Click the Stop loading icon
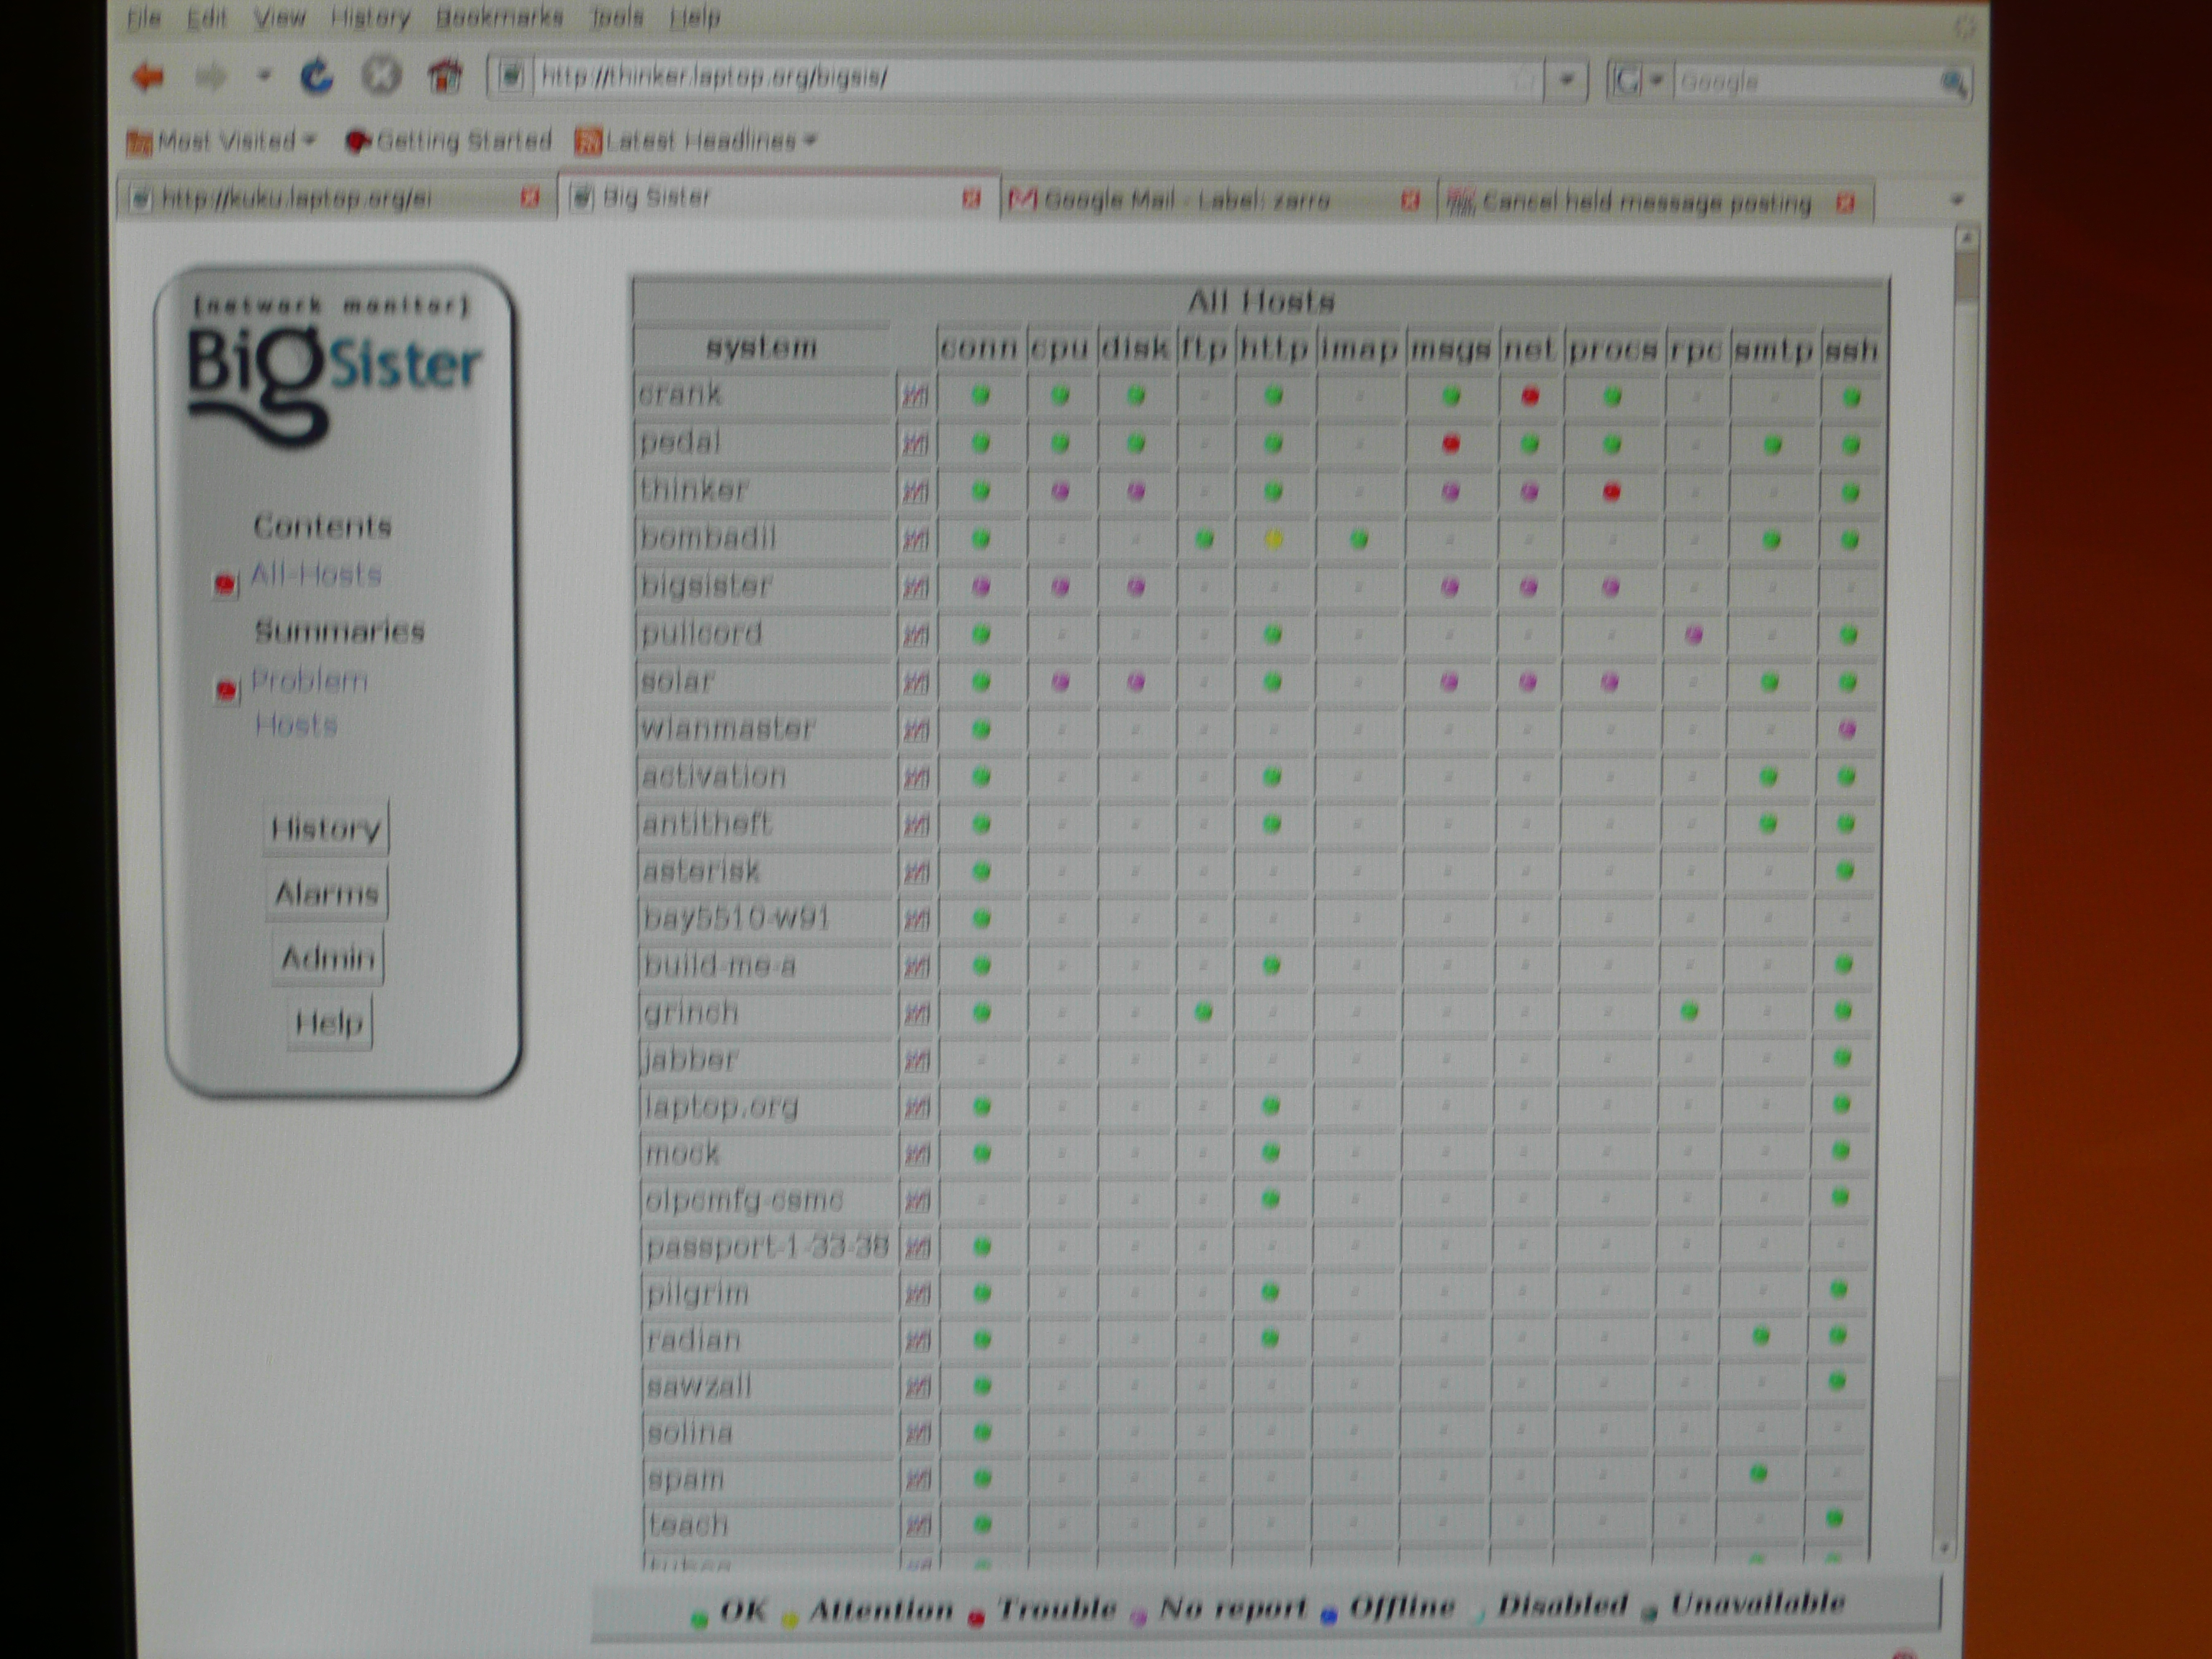 click(381, 76)
